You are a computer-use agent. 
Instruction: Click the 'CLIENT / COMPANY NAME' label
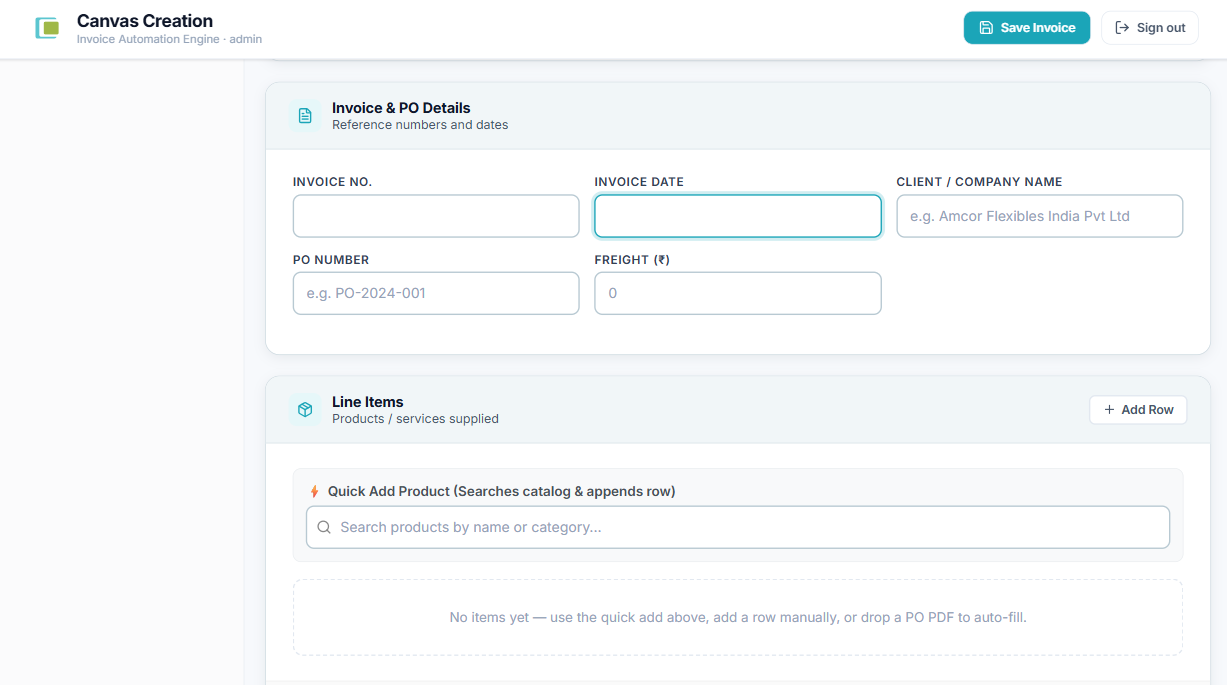979,182
